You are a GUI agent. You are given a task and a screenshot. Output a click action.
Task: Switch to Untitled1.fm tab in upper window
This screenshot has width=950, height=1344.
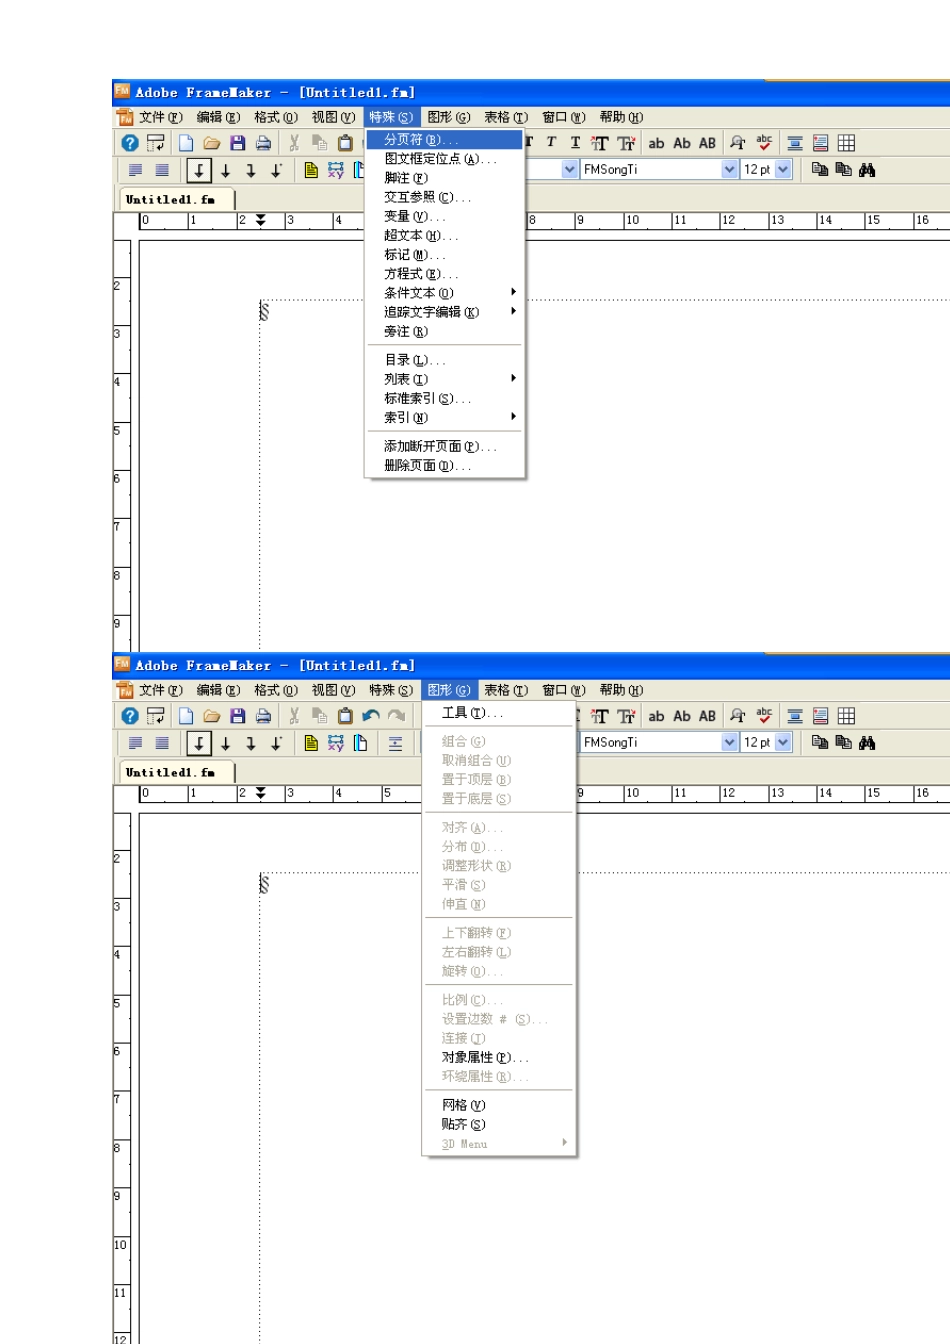pos(176,199)
